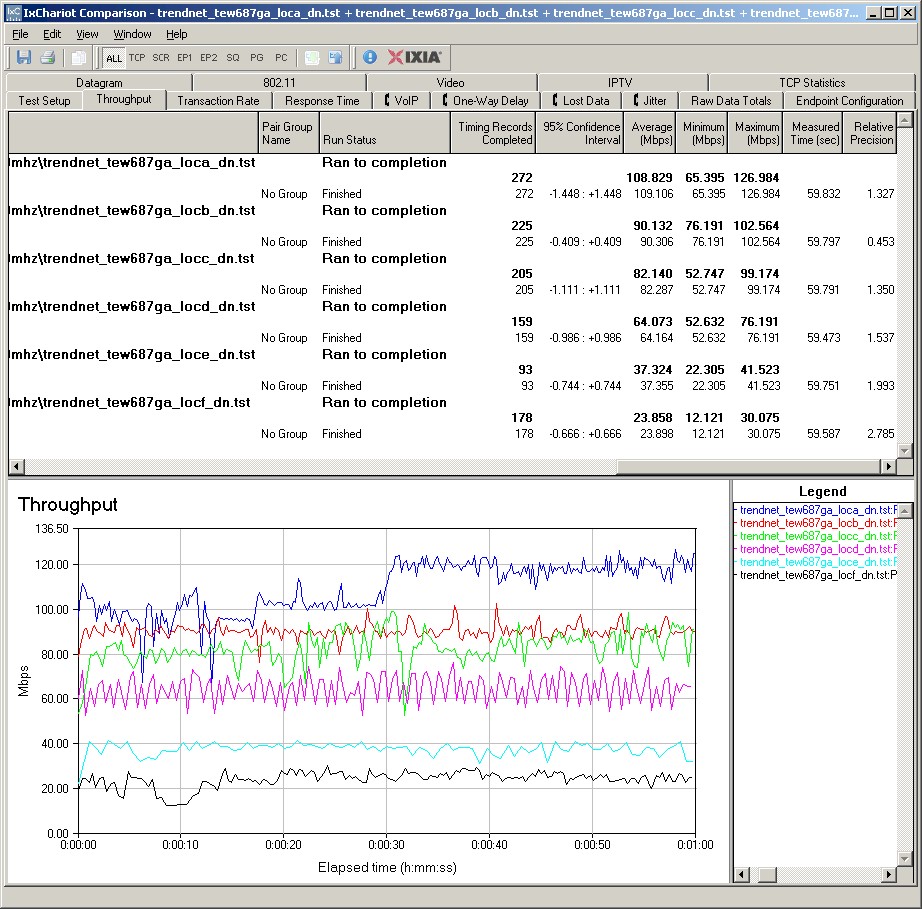This screenshot has width=922, height=909.
Task: Click the Timing Records Completed column header
Action: click(493, 133)
